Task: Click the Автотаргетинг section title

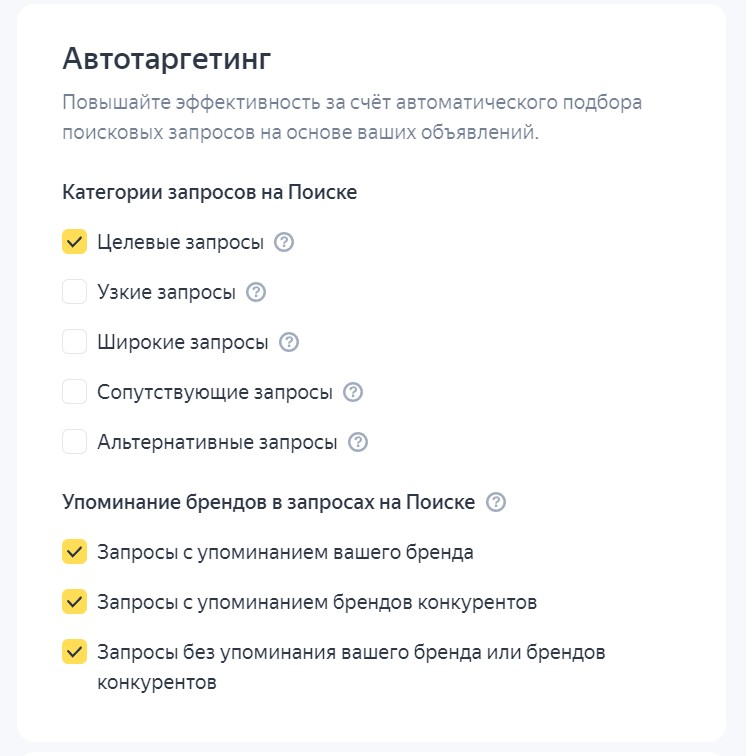Action: (166, 59)
